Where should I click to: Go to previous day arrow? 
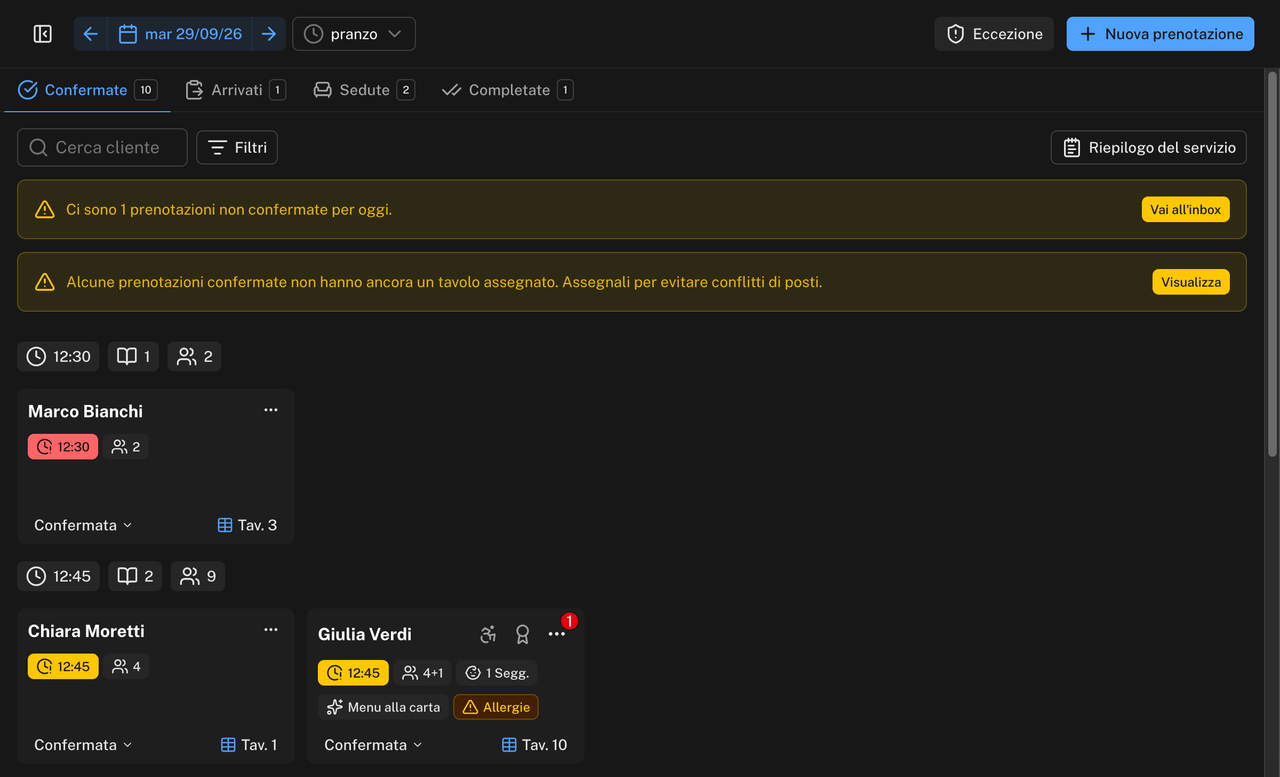pos(90,34)
